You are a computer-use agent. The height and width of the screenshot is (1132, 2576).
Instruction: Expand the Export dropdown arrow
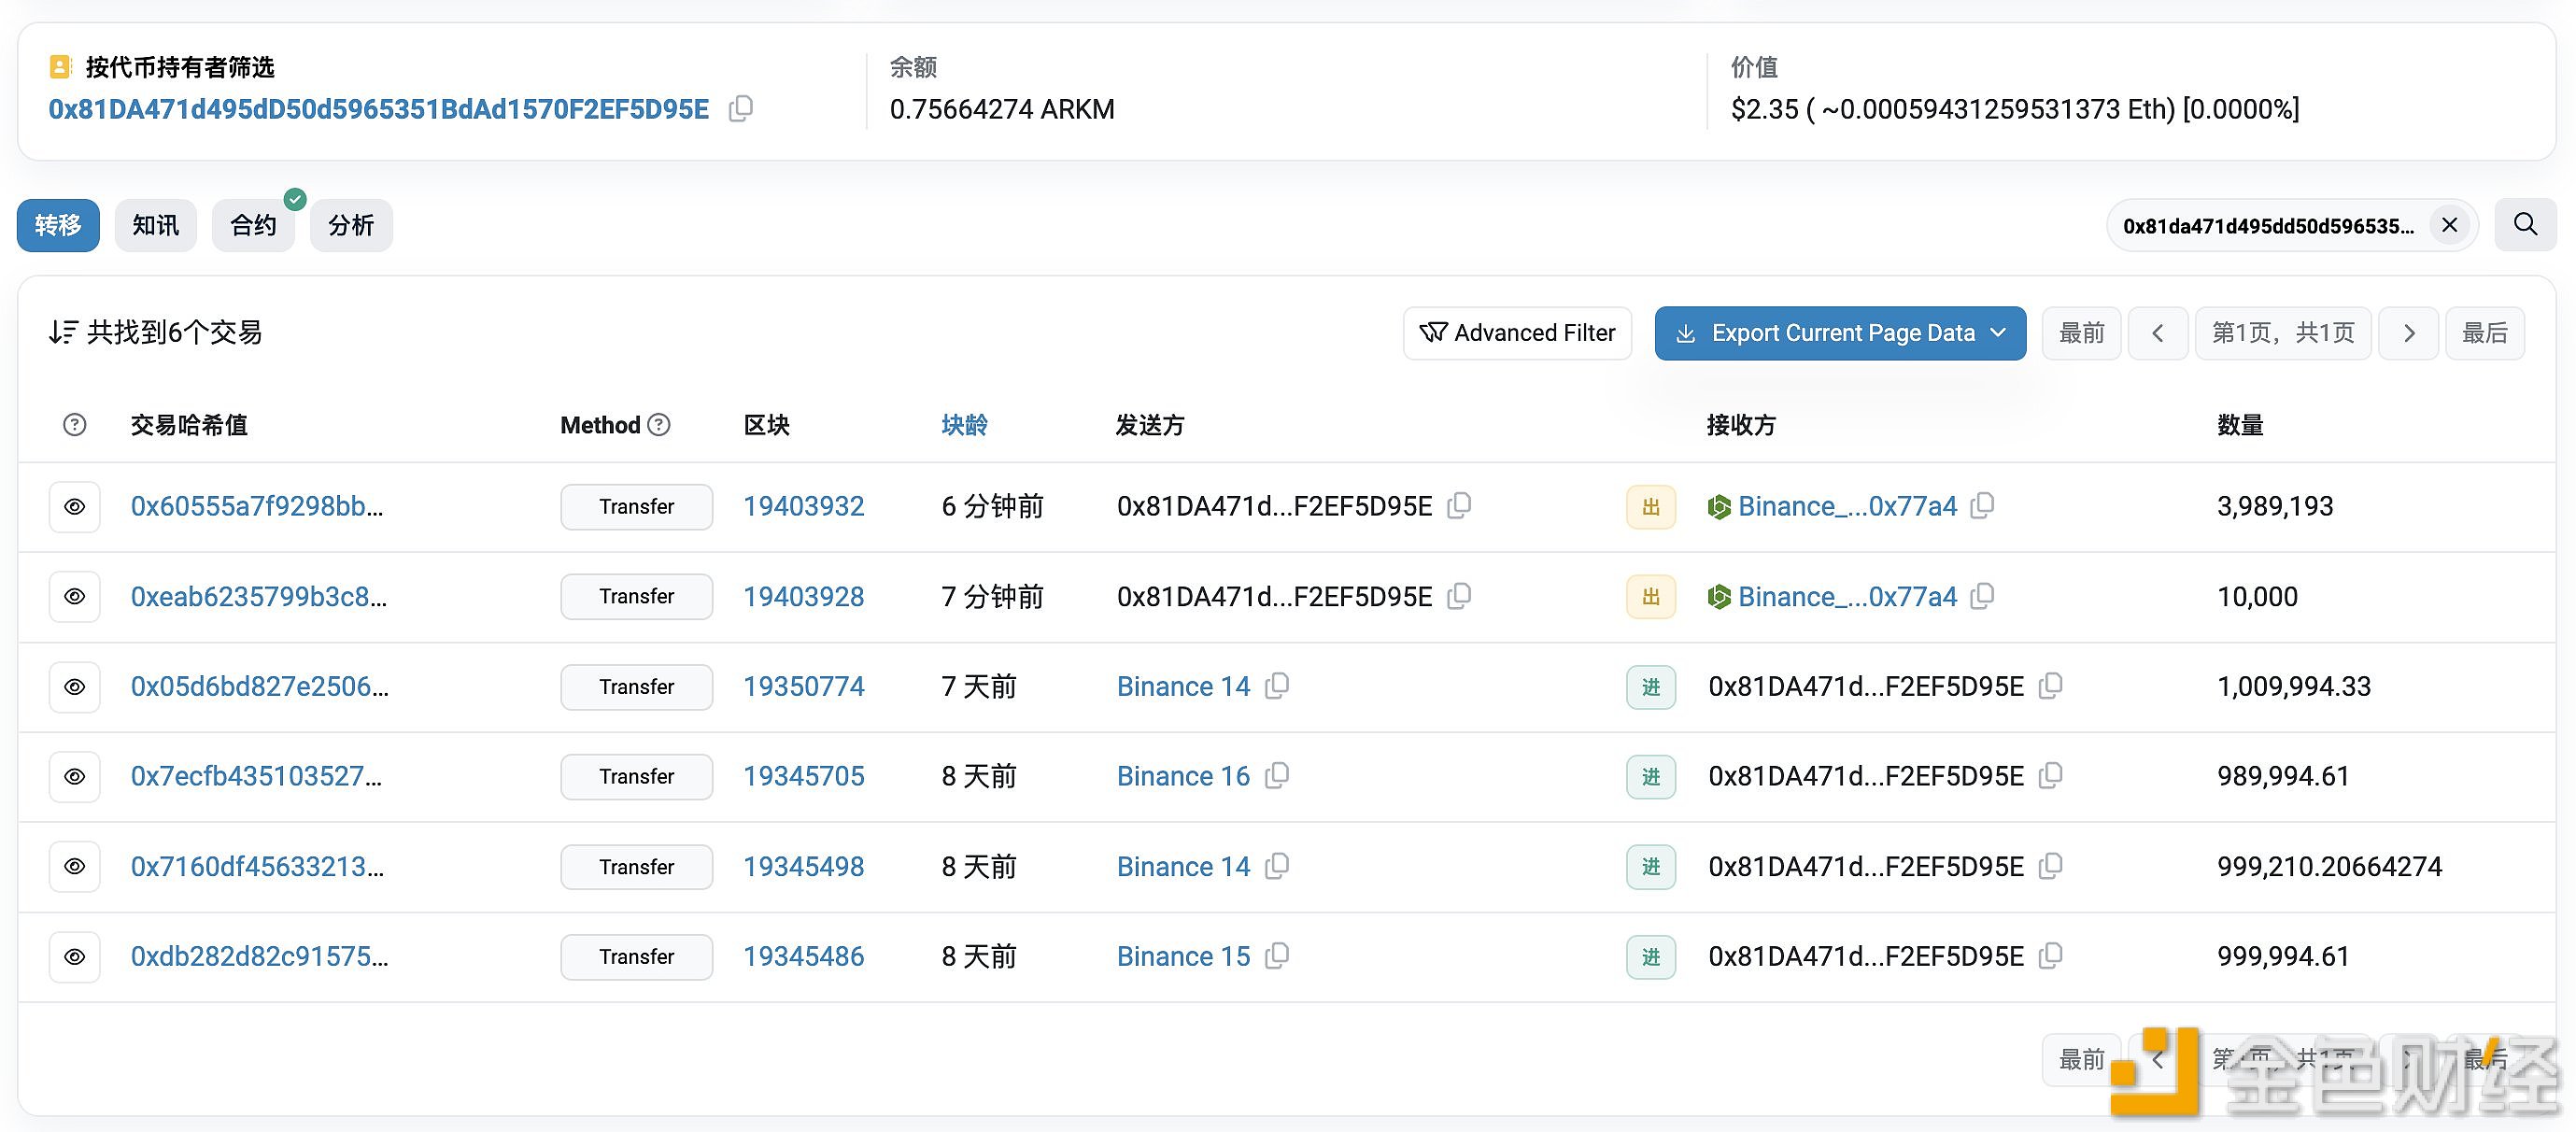click(1998, 332)
